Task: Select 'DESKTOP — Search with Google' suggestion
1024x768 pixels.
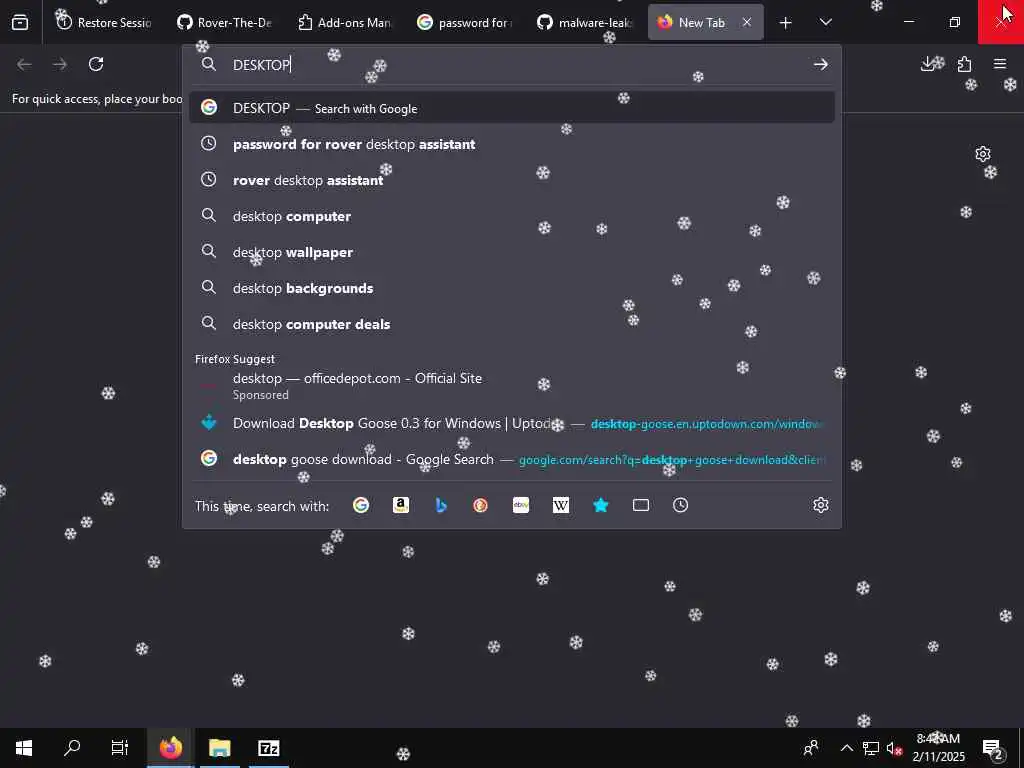Action: coord(512,108)
